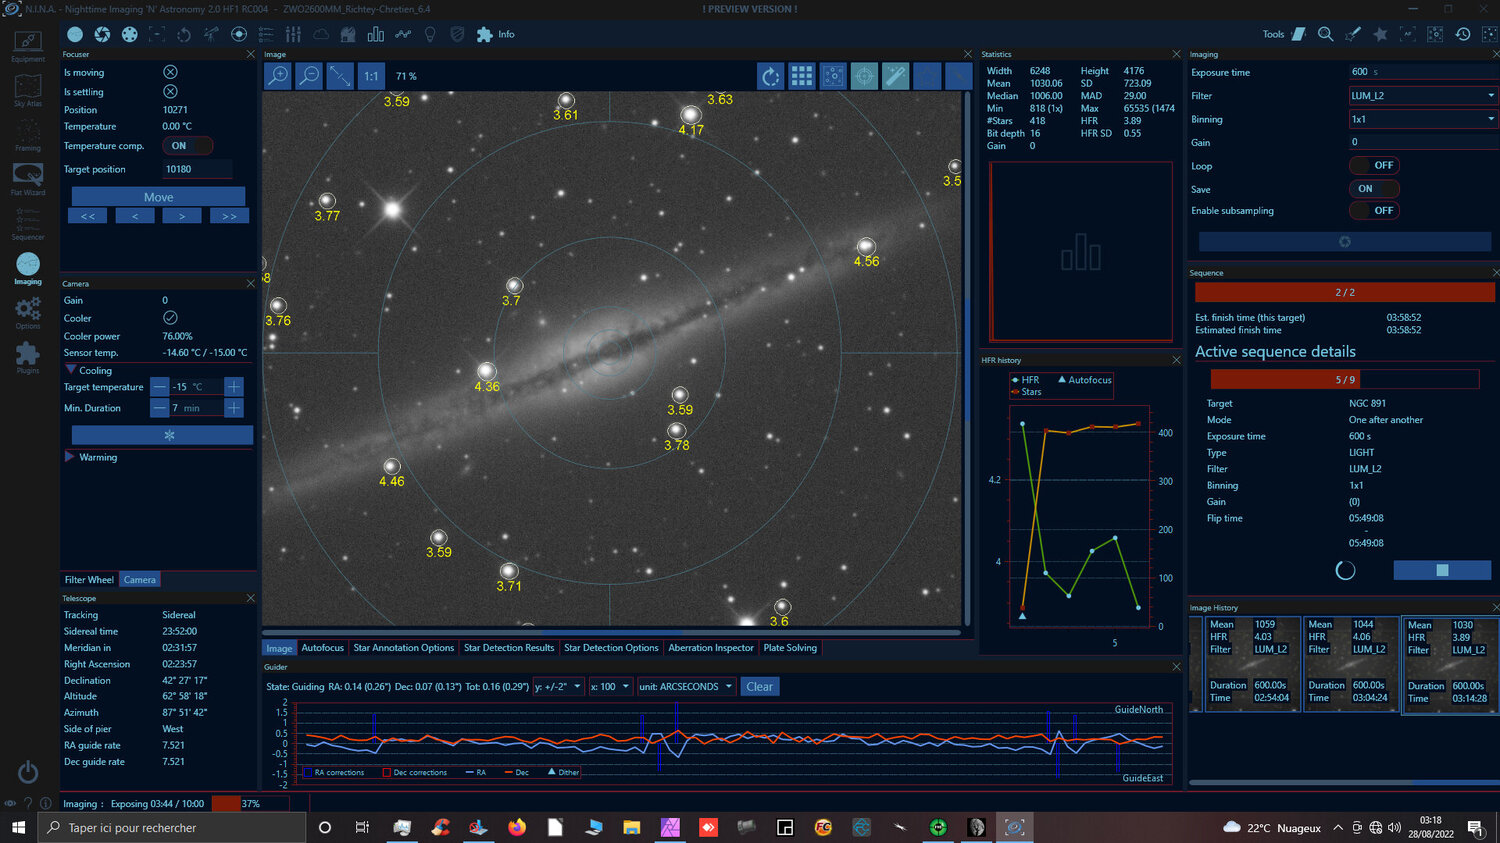Open Firefox from the Windows taskbar
Viewport: 1500px width, 843px height.
[517, 828]
